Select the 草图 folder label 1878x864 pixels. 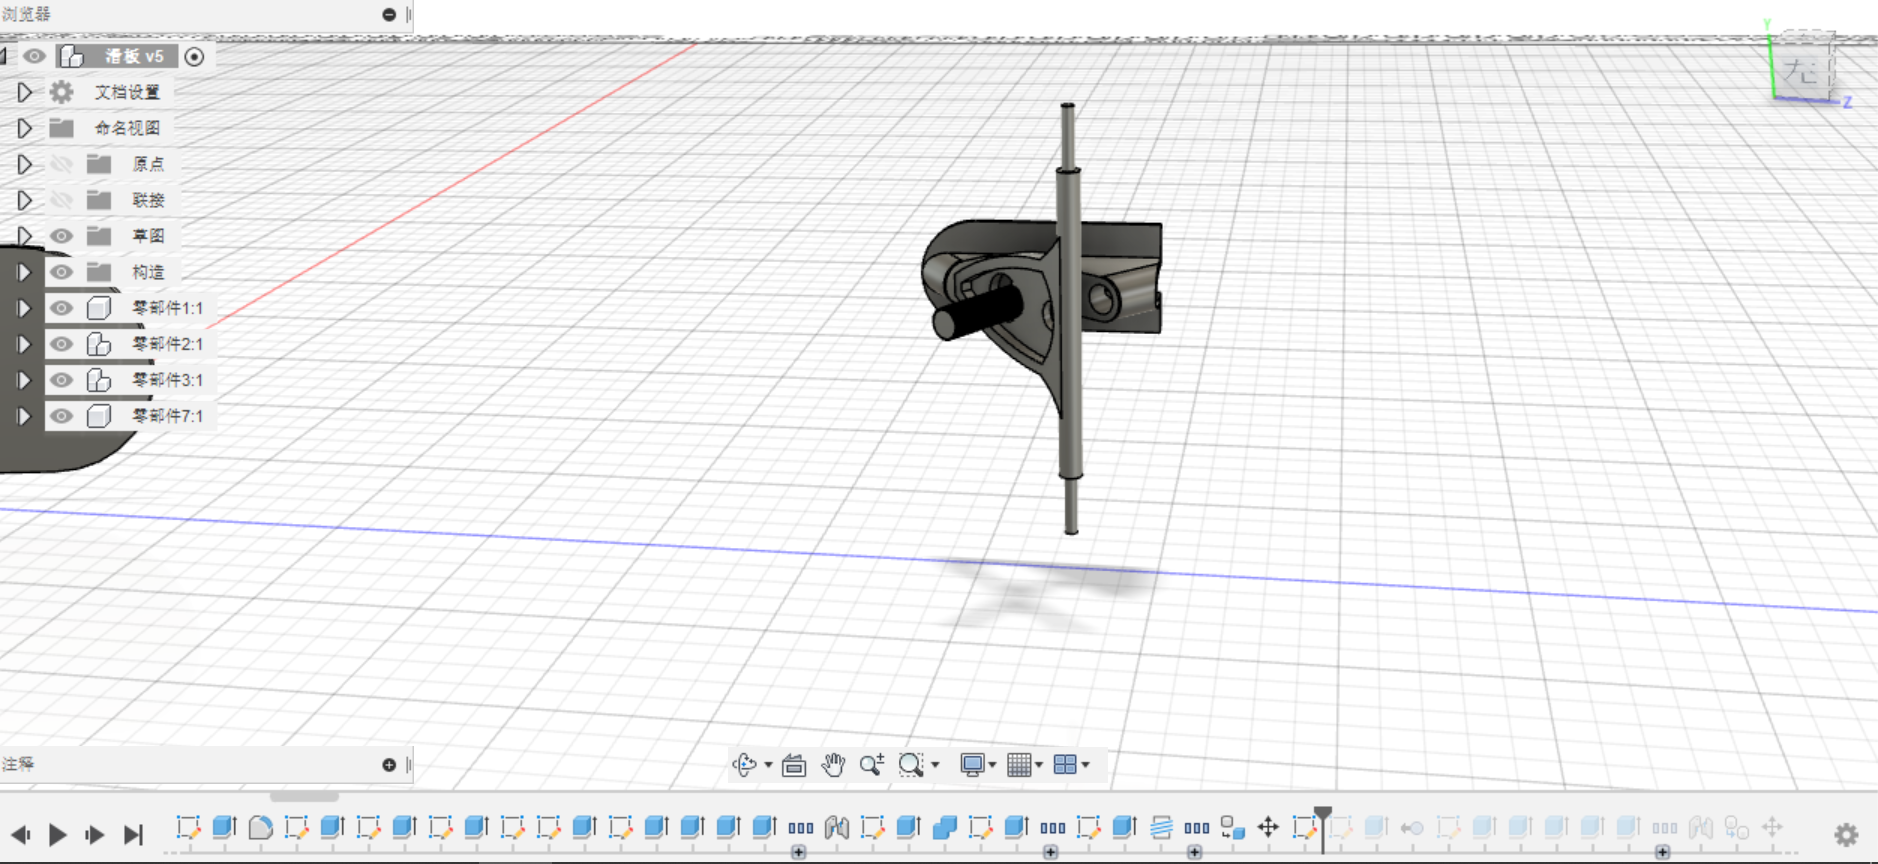click(x=148, y=236)
